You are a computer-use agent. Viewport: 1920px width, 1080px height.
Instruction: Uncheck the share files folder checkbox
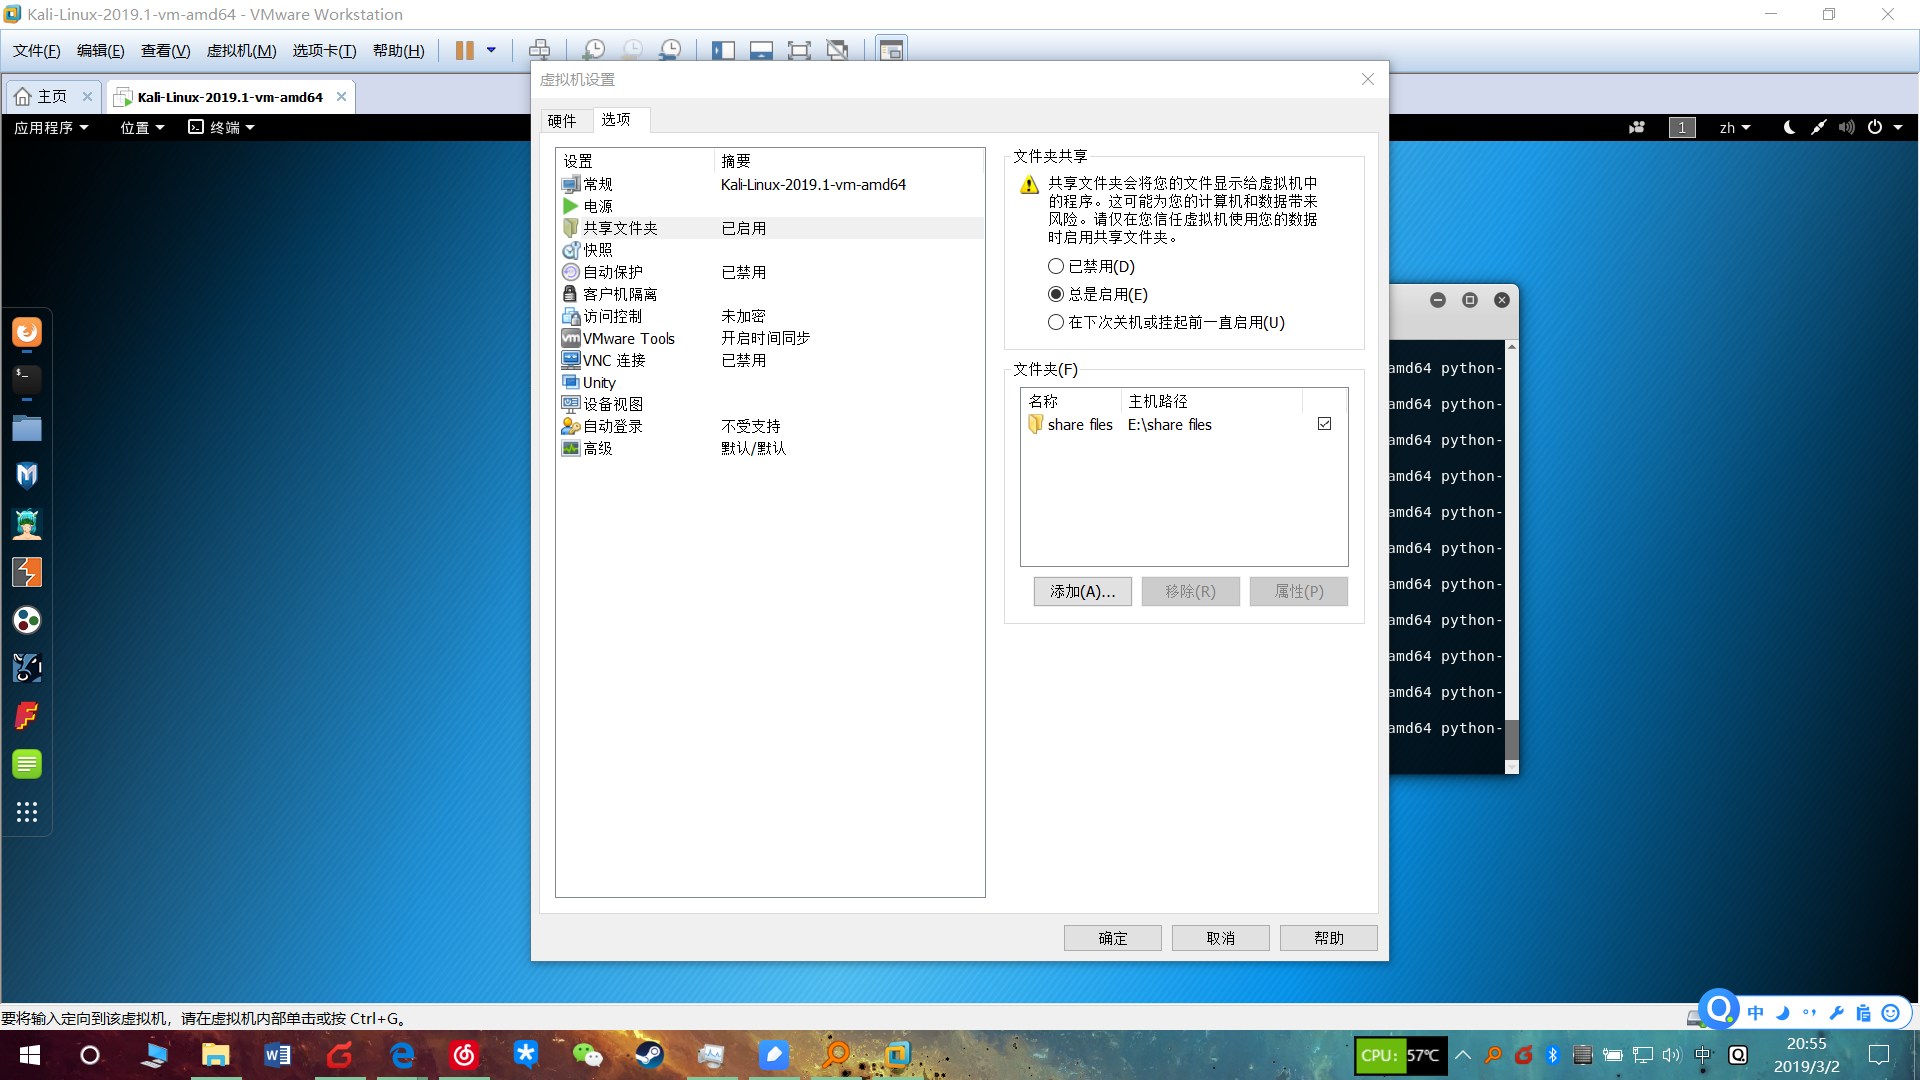[x=1325, y=424]
